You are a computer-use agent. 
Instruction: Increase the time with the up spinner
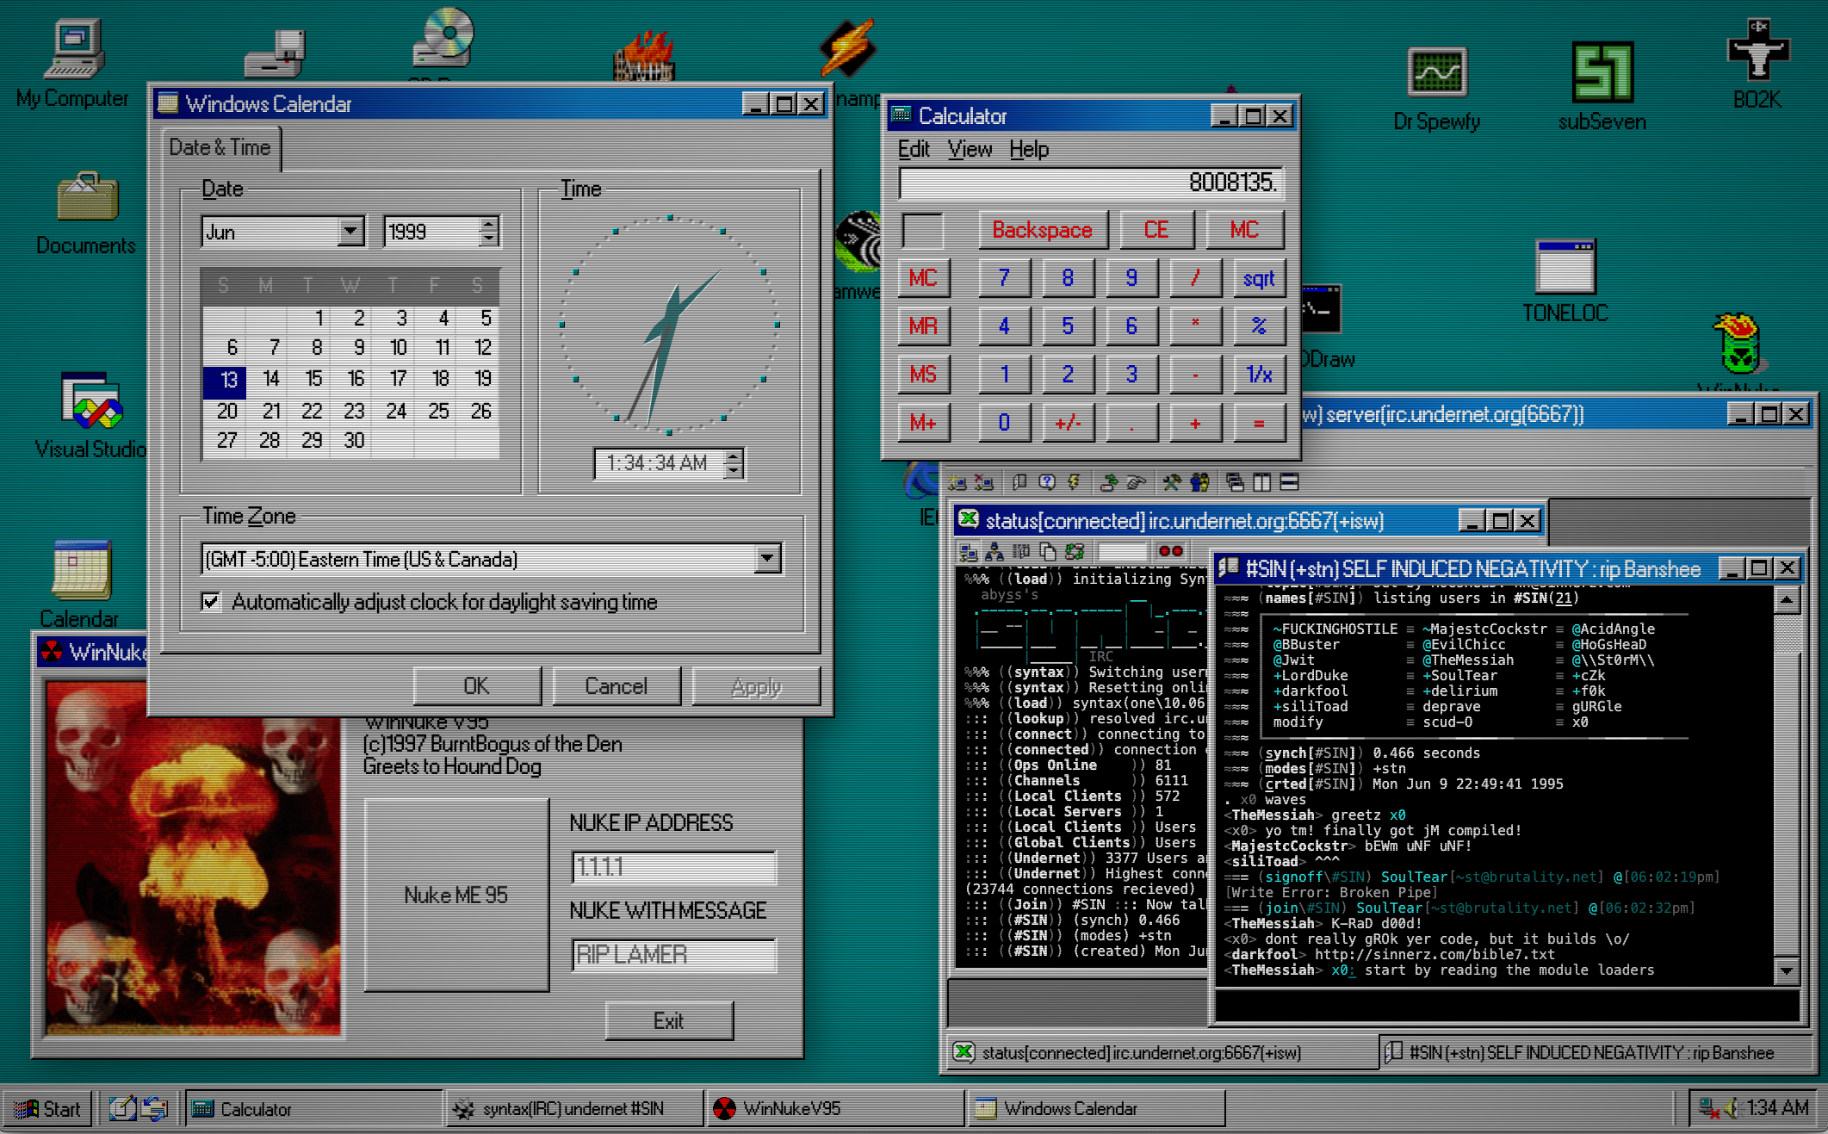[733, 456]
